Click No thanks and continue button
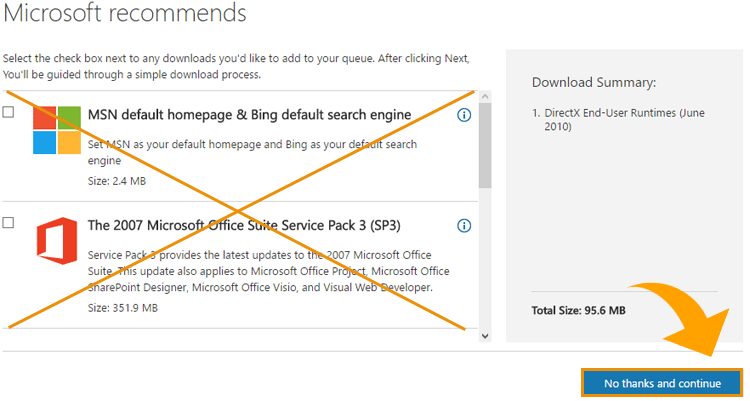The width and height of the screenshot is (750, 401). click(662, 383)
